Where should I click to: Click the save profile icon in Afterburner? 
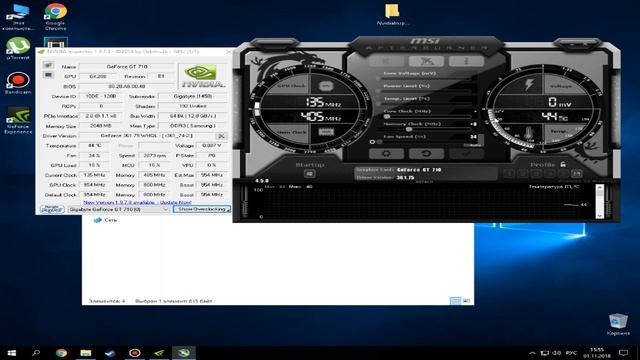pyautogui.click(x=576, y=173)
